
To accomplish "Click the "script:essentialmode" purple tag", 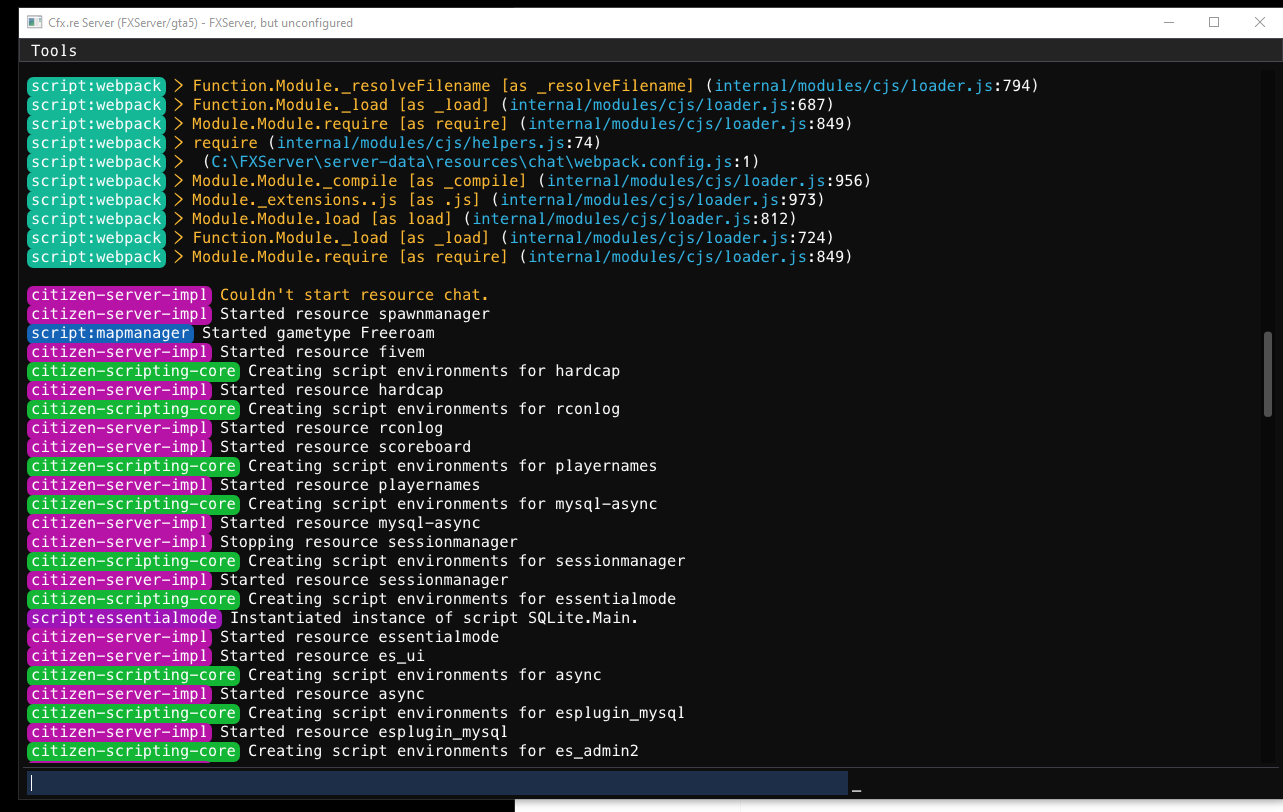I will click(x=124, y=618).
